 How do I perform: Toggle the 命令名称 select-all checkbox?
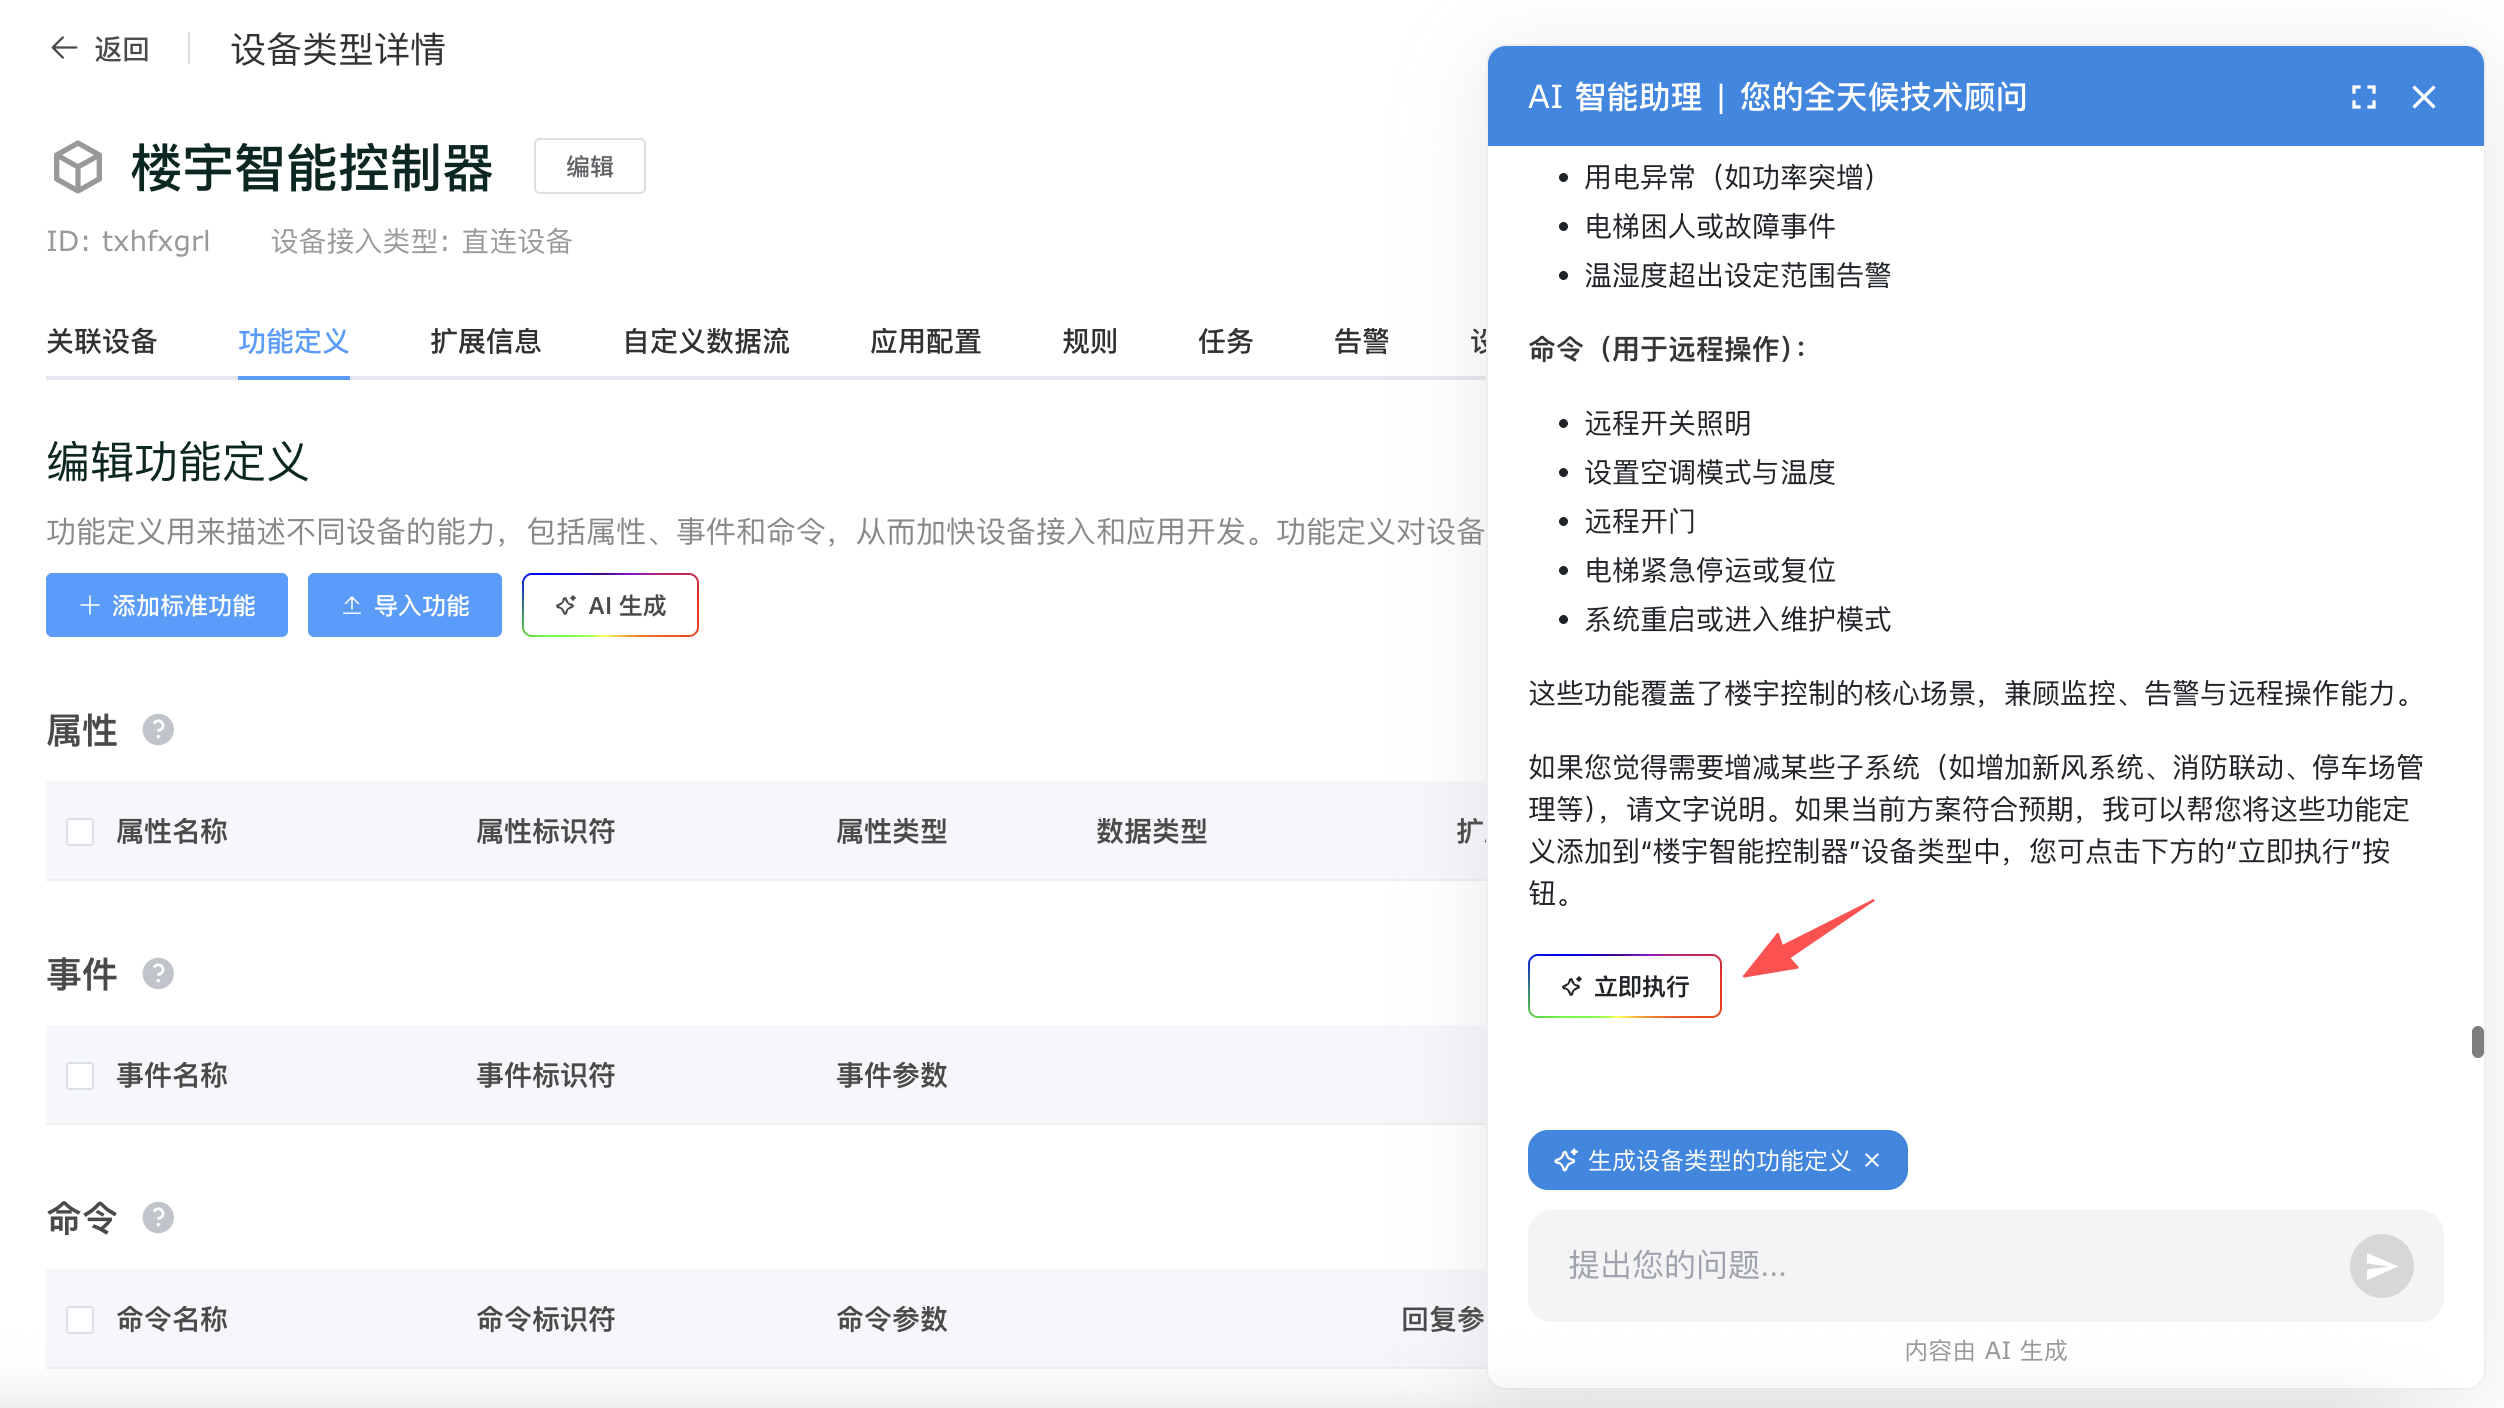[80, 1320]
